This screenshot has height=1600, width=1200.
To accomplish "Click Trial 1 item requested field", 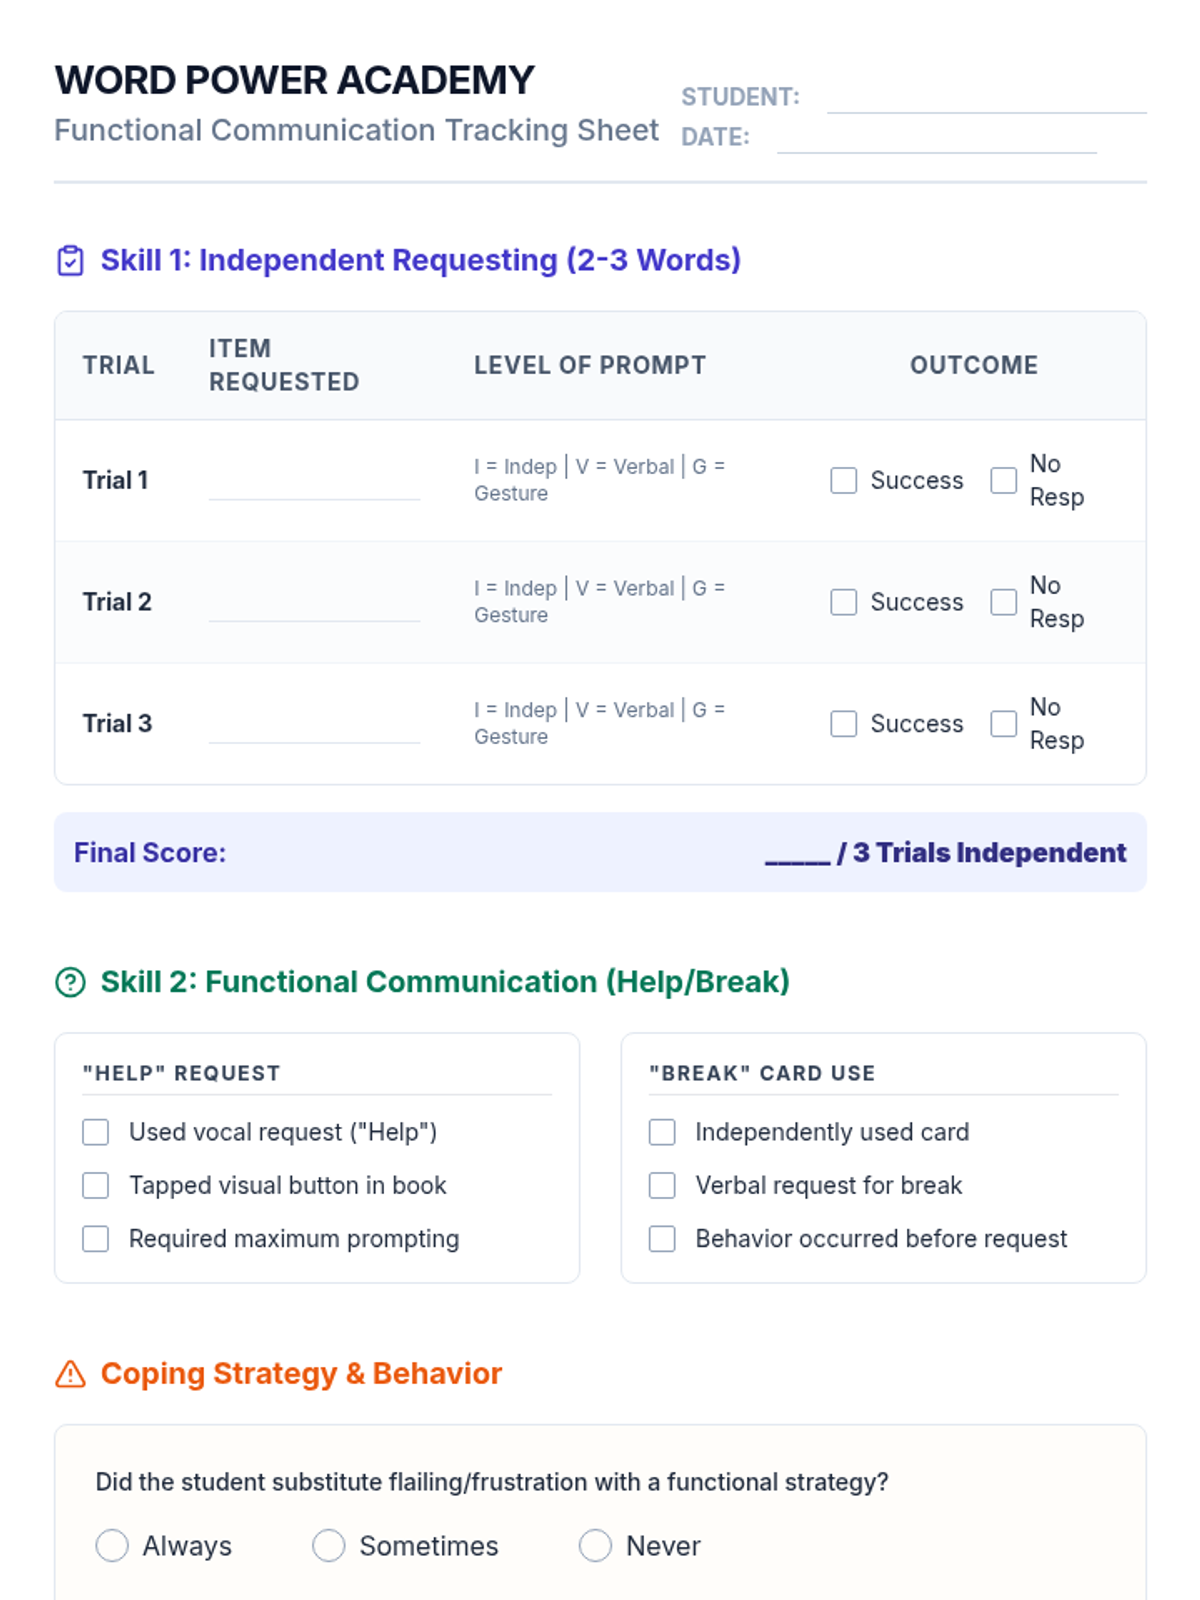I will pos(314,483).
